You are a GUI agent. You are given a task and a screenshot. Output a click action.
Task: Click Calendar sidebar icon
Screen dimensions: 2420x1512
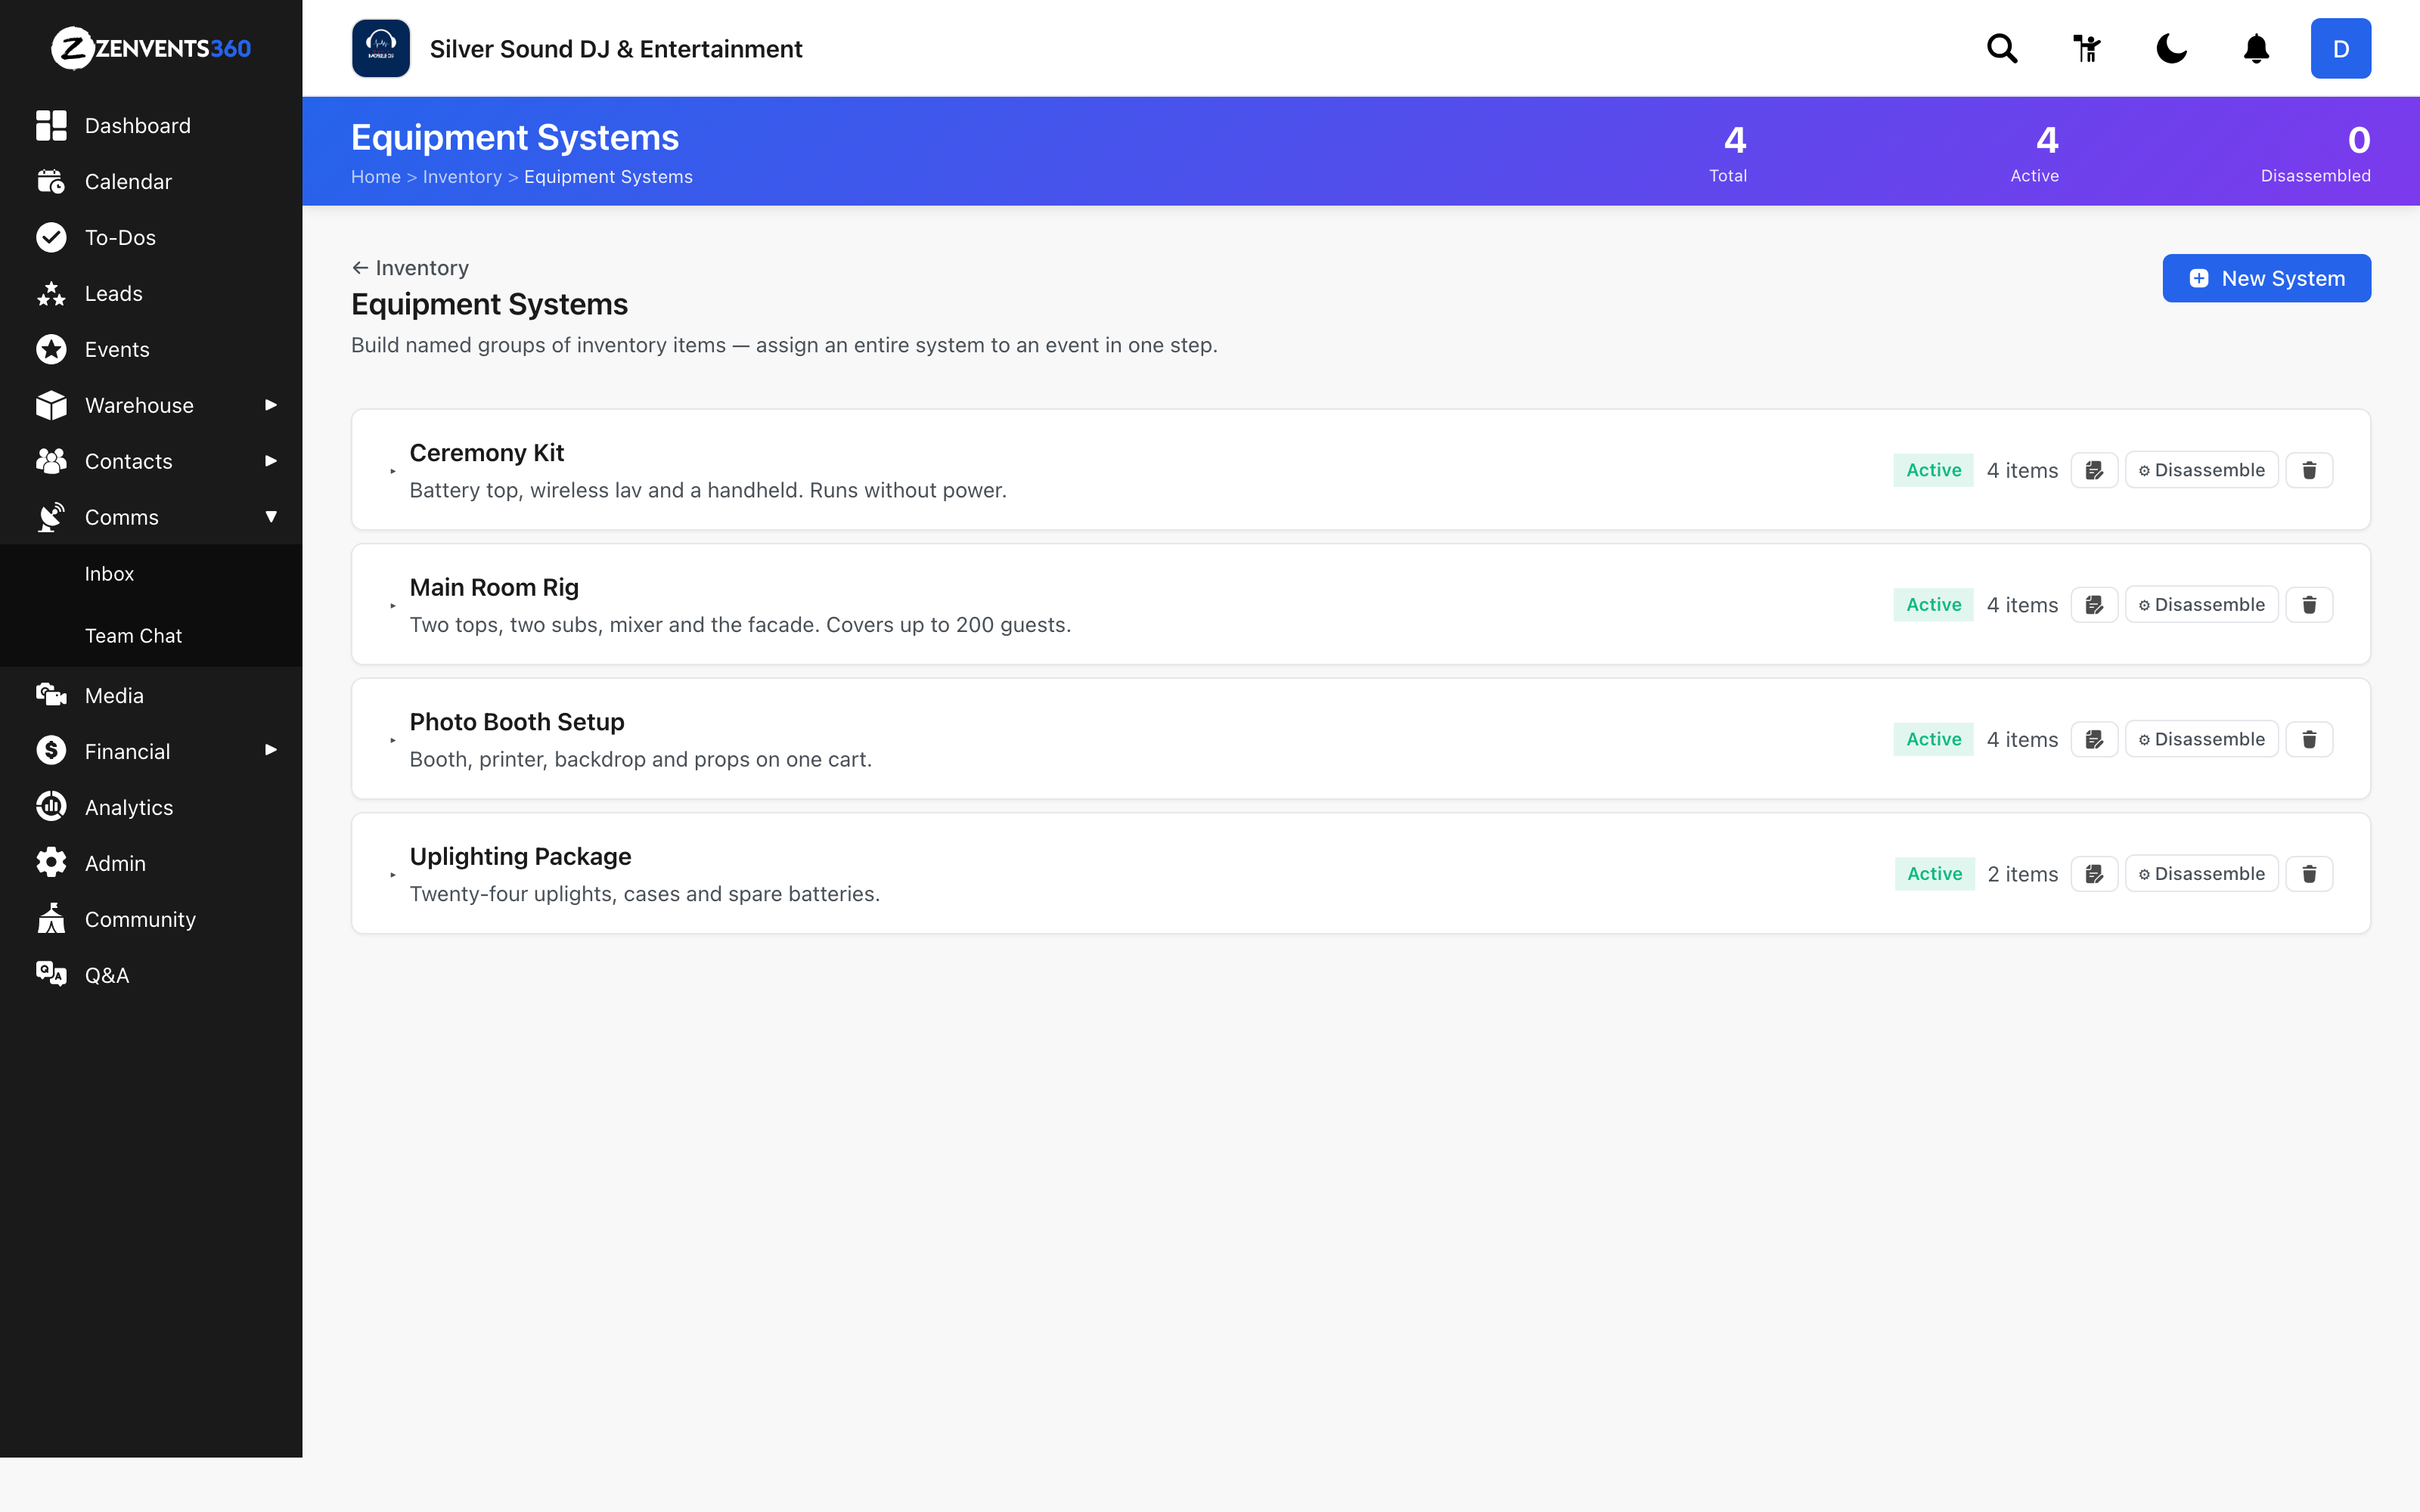[x=51, y=182]
